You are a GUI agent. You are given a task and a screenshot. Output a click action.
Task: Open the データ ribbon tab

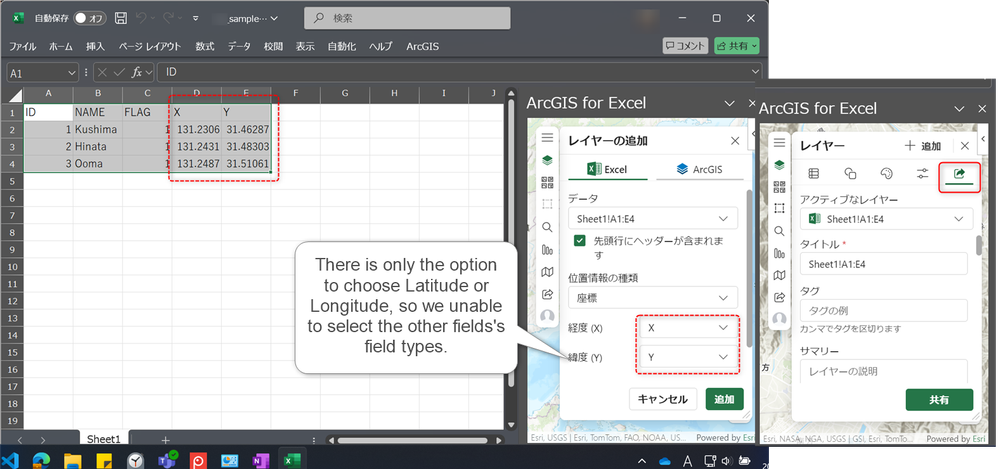(239, 47)
